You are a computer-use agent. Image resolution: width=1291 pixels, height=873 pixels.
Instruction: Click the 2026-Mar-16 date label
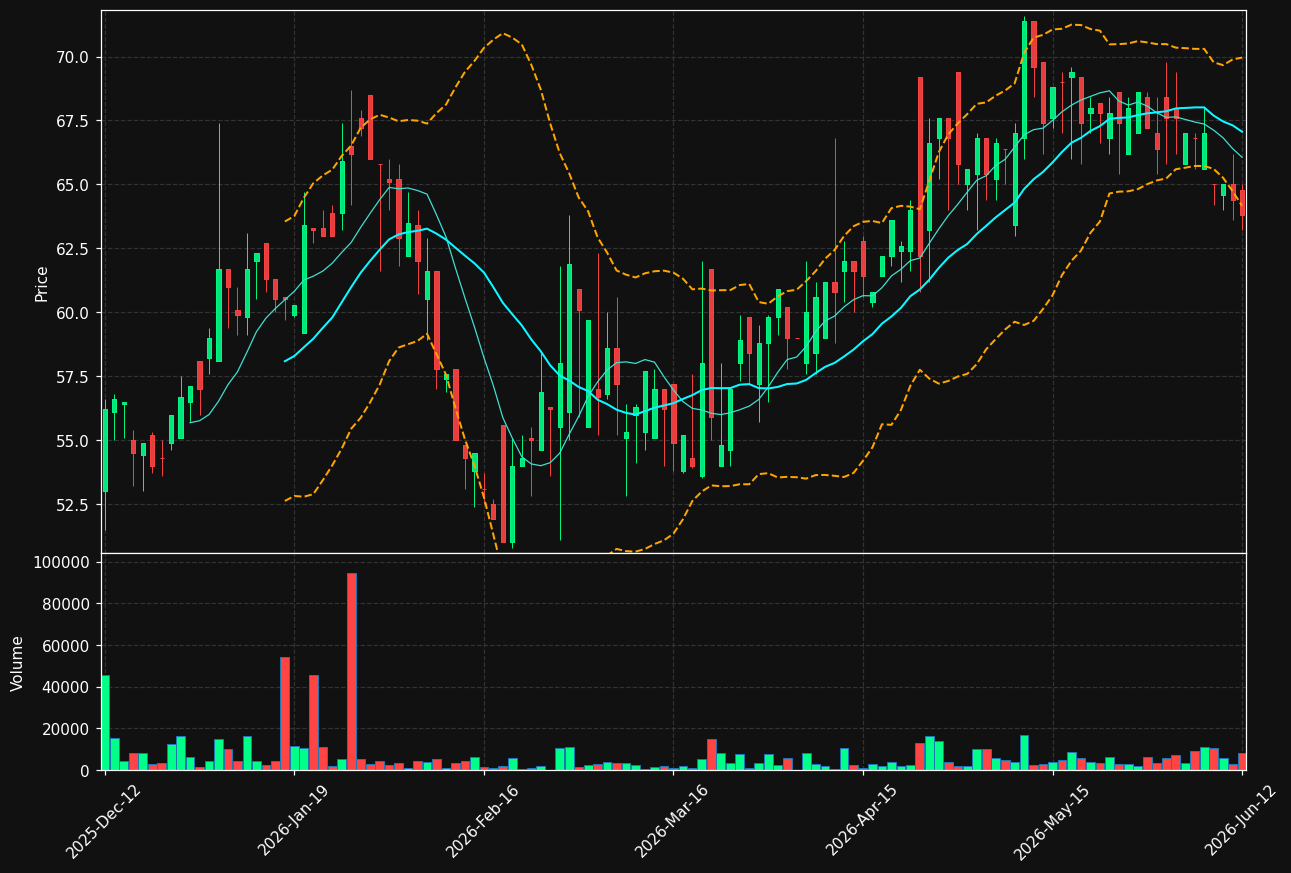point(673,820)
